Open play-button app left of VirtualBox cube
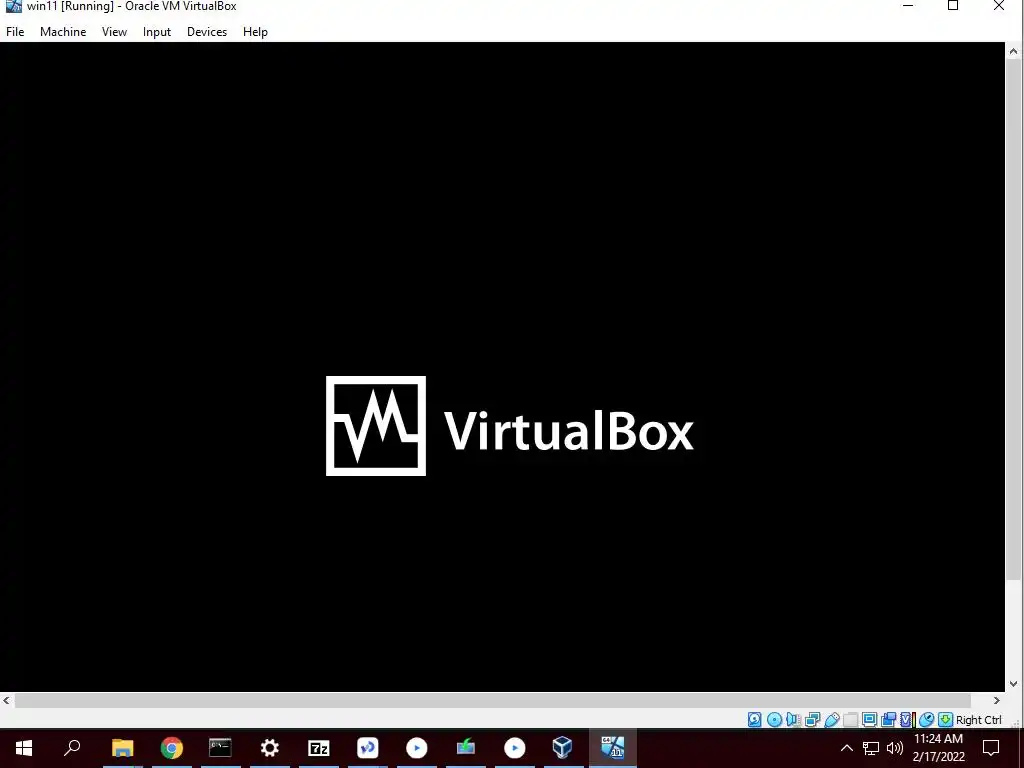1024x768 pixels. pos(515,748)
